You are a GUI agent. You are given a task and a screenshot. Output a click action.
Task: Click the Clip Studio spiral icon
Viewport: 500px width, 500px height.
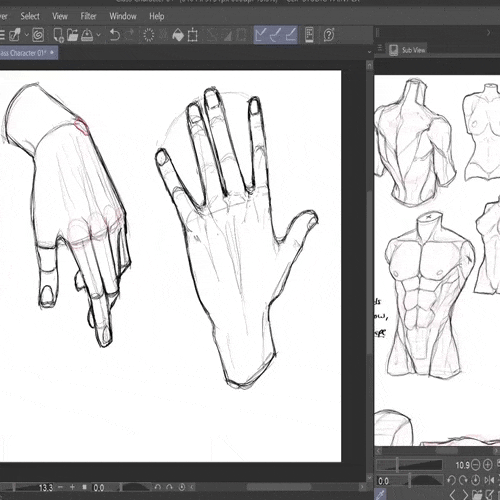(x=38, y=35)
